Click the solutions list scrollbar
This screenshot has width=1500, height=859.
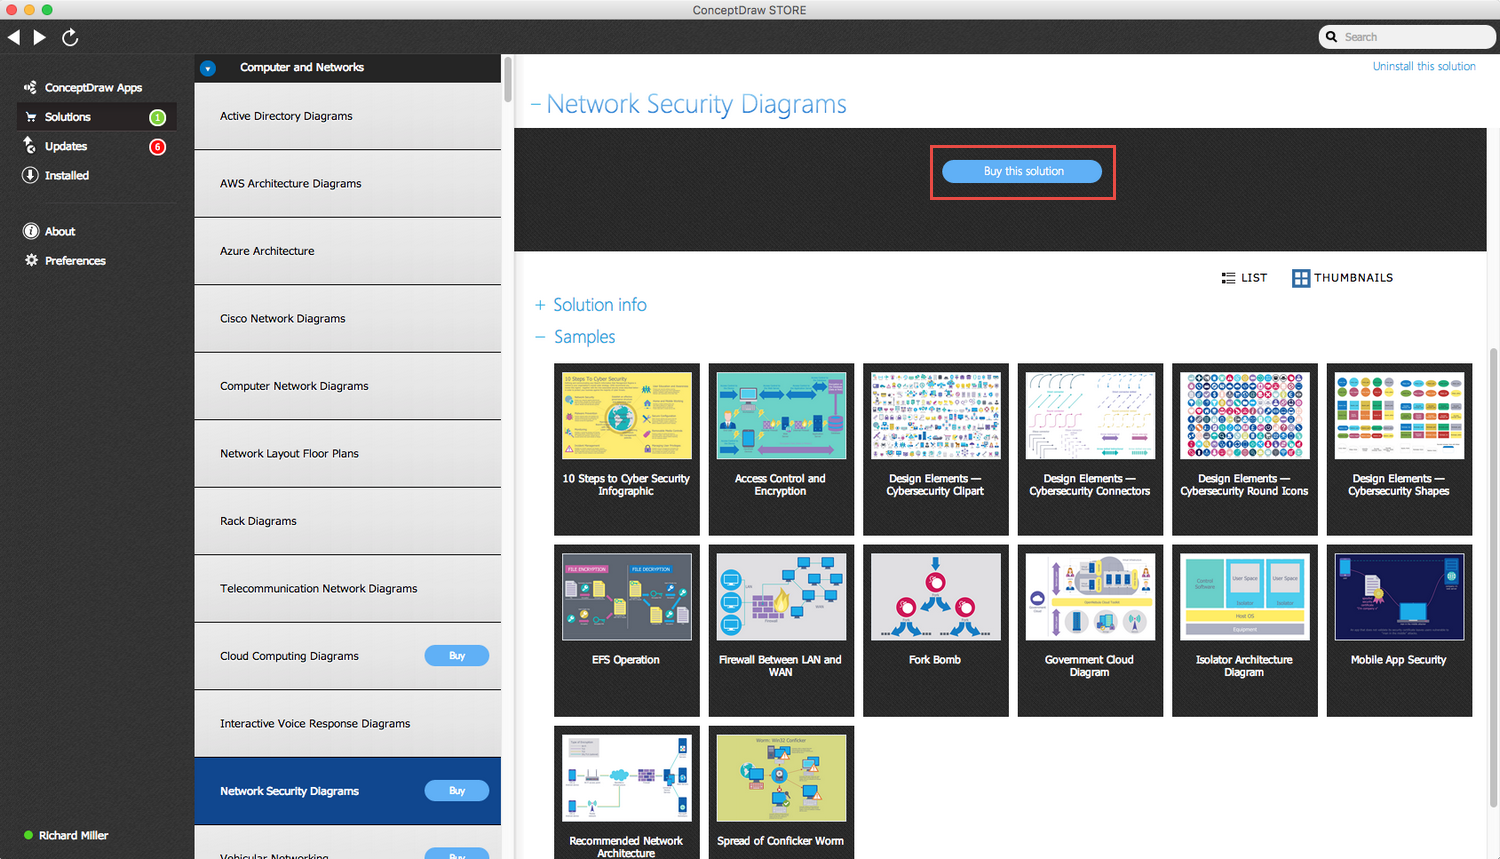tap(508, 80)
